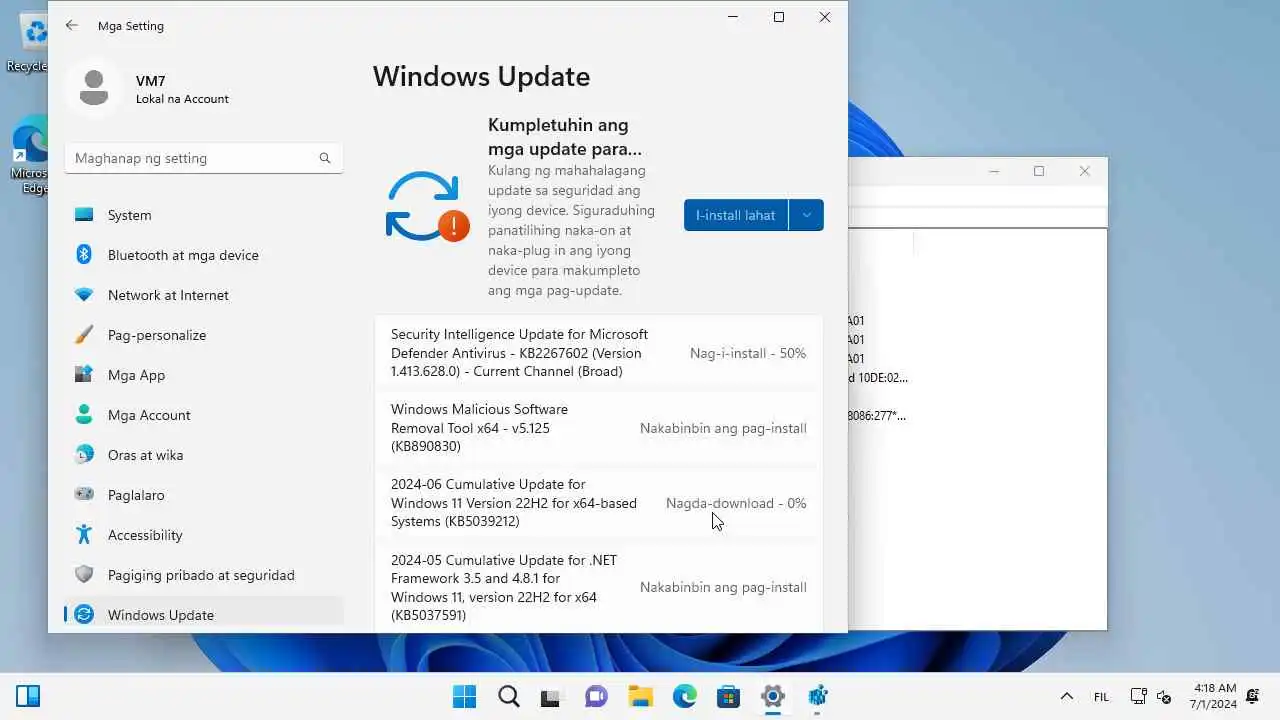Open File Explorer from taskbar

click(640, 696)
